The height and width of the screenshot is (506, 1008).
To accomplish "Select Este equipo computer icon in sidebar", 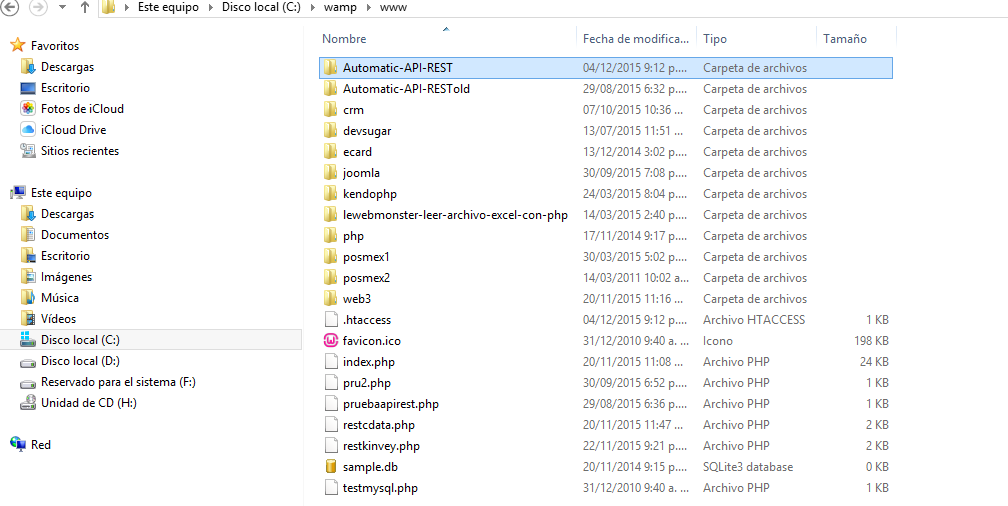I will tap(18, 193).
